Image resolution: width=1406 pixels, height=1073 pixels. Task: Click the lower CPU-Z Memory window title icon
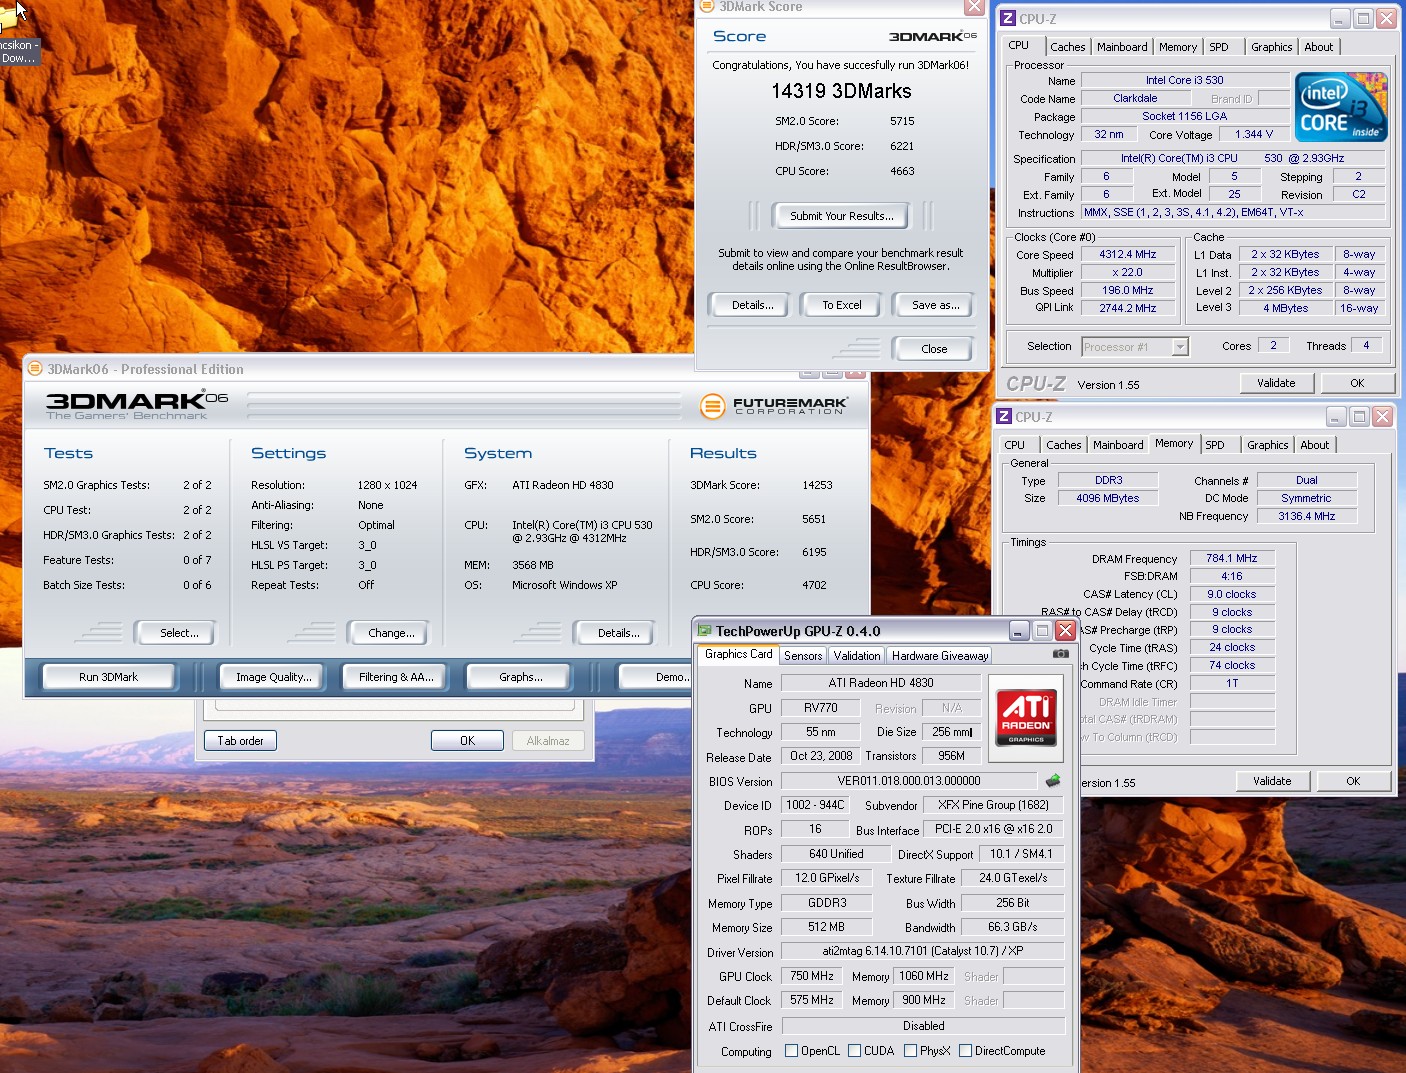click(x=1004, y=416)
